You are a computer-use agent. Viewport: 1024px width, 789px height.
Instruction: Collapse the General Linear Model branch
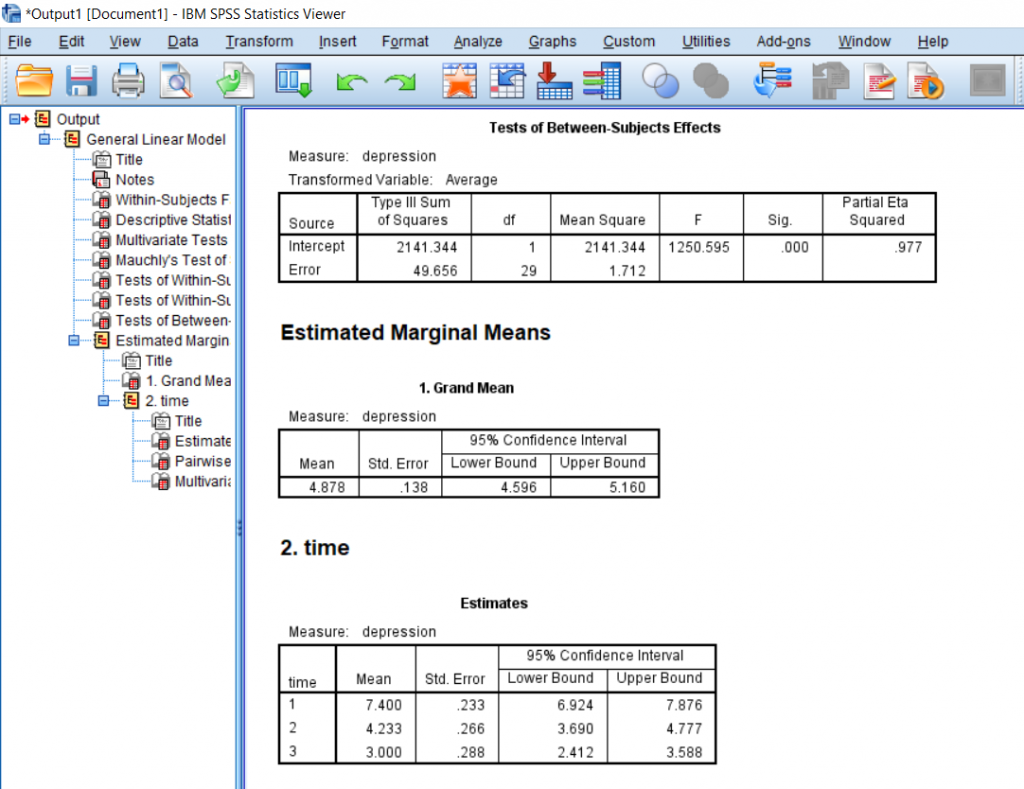point(43,139)
